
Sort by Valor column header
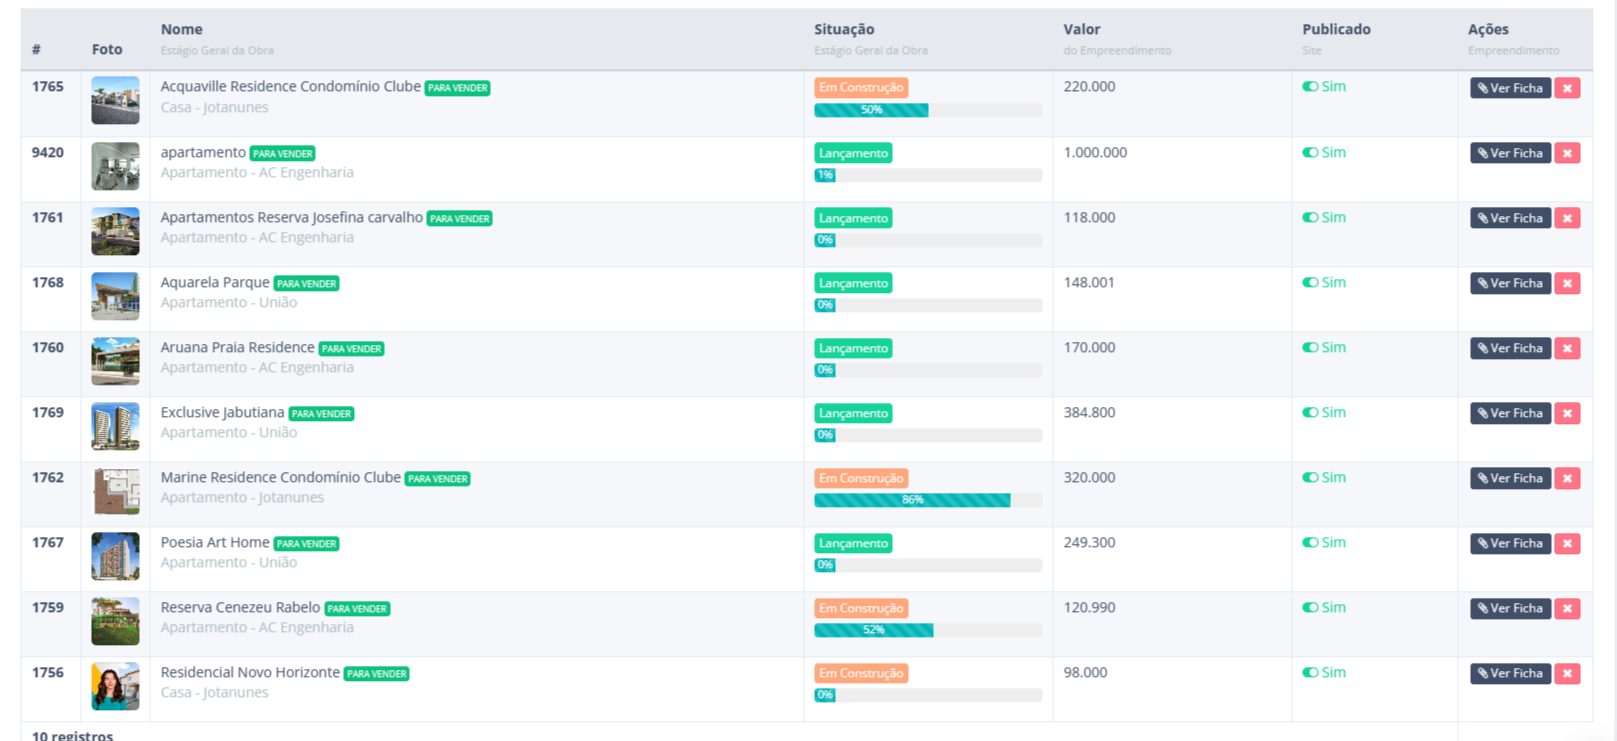coord(1081,30)
